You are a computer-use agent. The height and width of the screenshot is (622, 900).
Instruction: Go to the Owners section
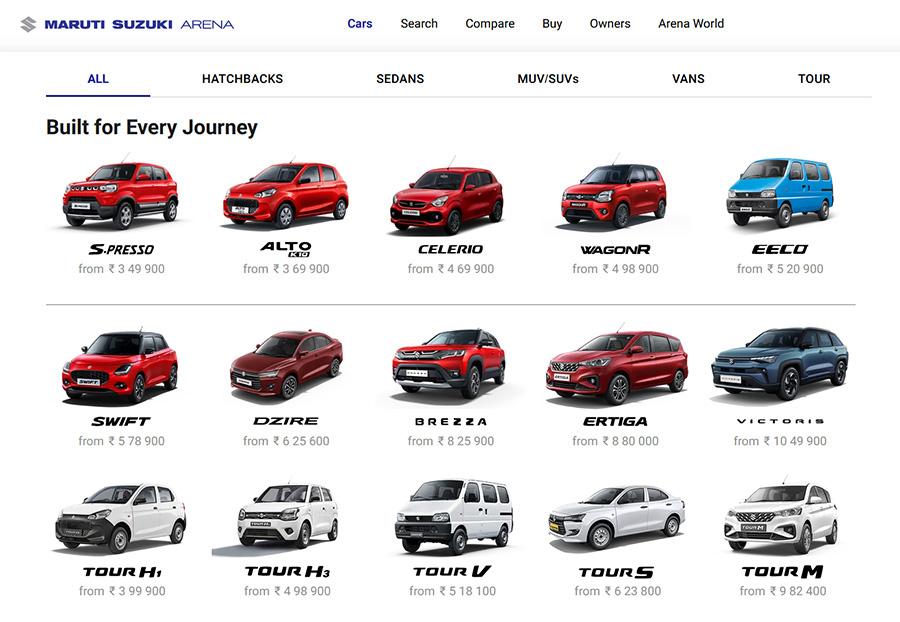(x=610, y=24)
